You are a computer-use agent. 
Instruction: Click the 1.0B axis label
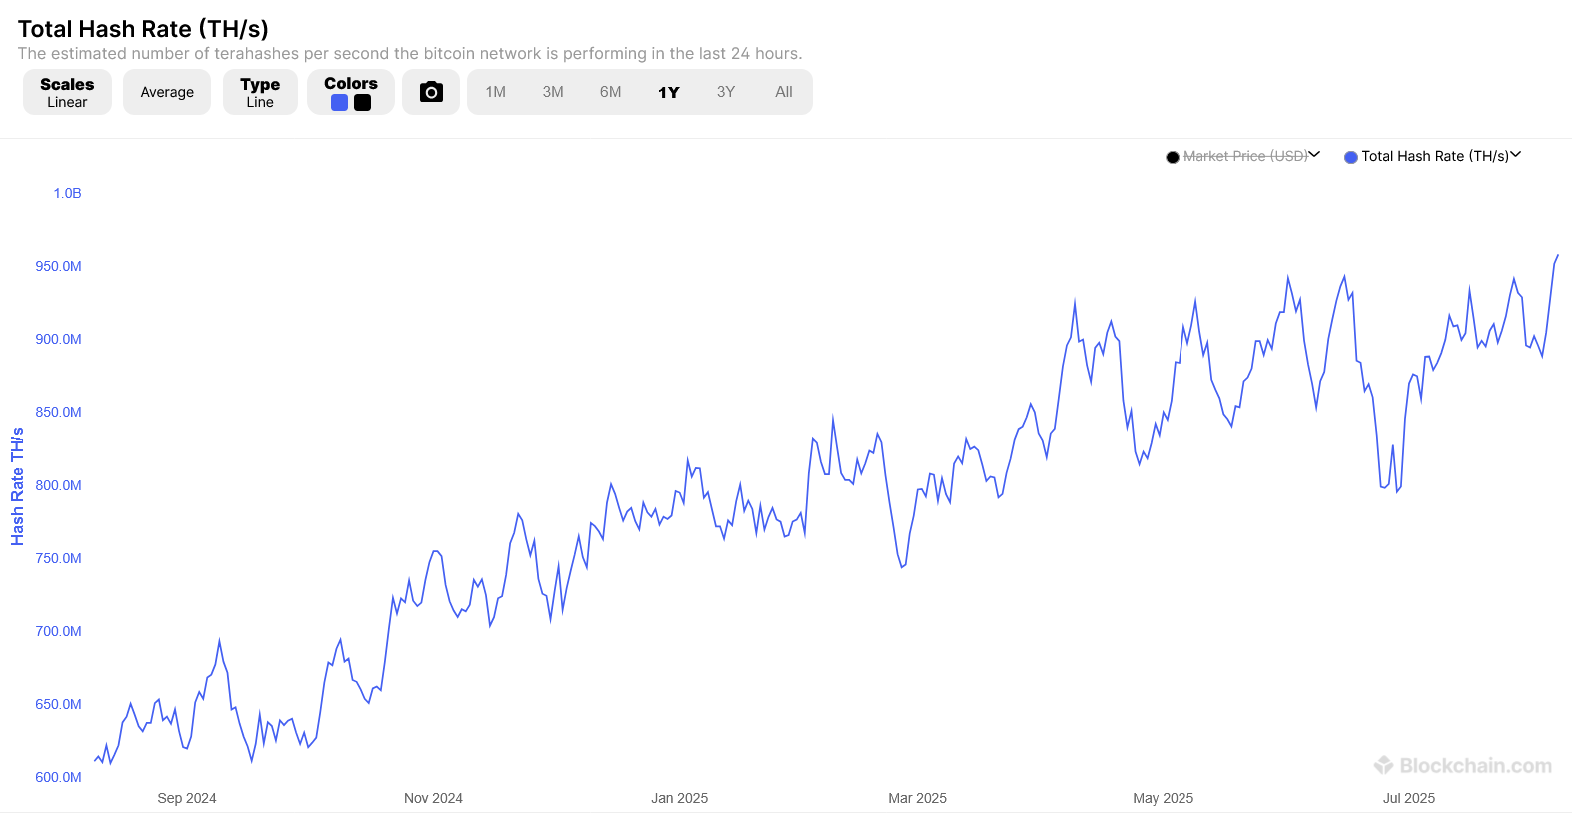click(x=68, y=193)
